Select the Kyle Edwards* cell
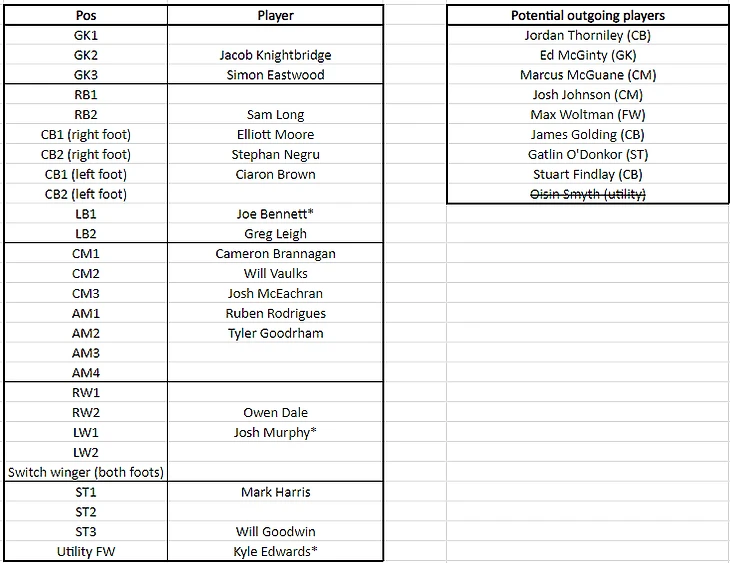730x563 pixels. pyautogui.click(x=275, y=551)
